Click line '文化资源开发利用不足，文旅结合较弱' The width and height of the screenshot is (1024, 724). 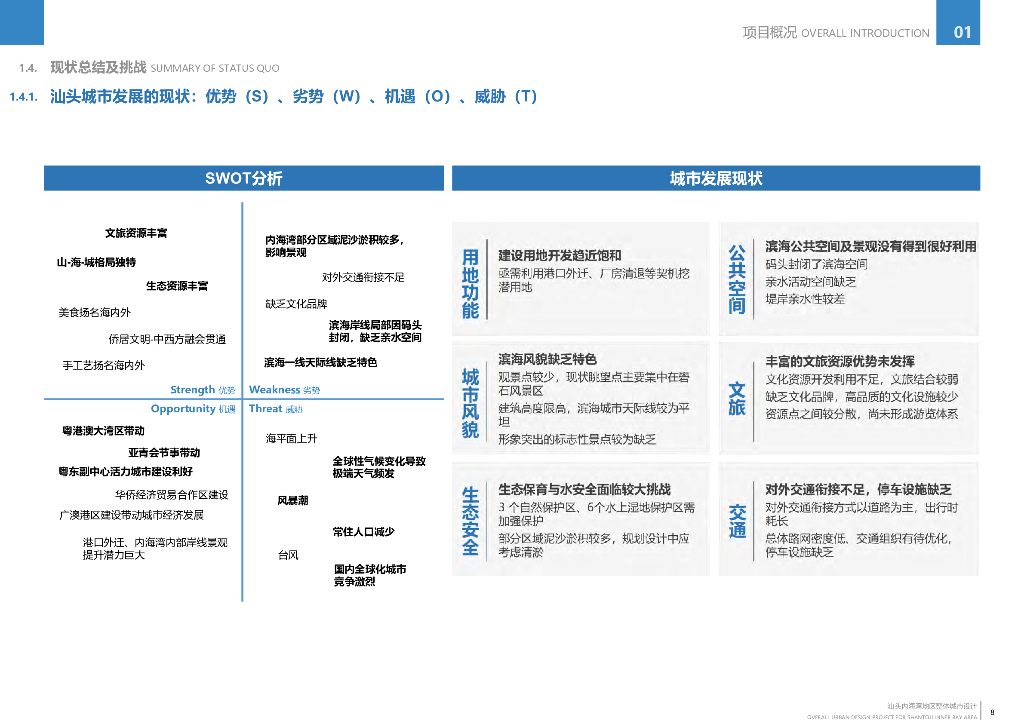pos(861,379)
